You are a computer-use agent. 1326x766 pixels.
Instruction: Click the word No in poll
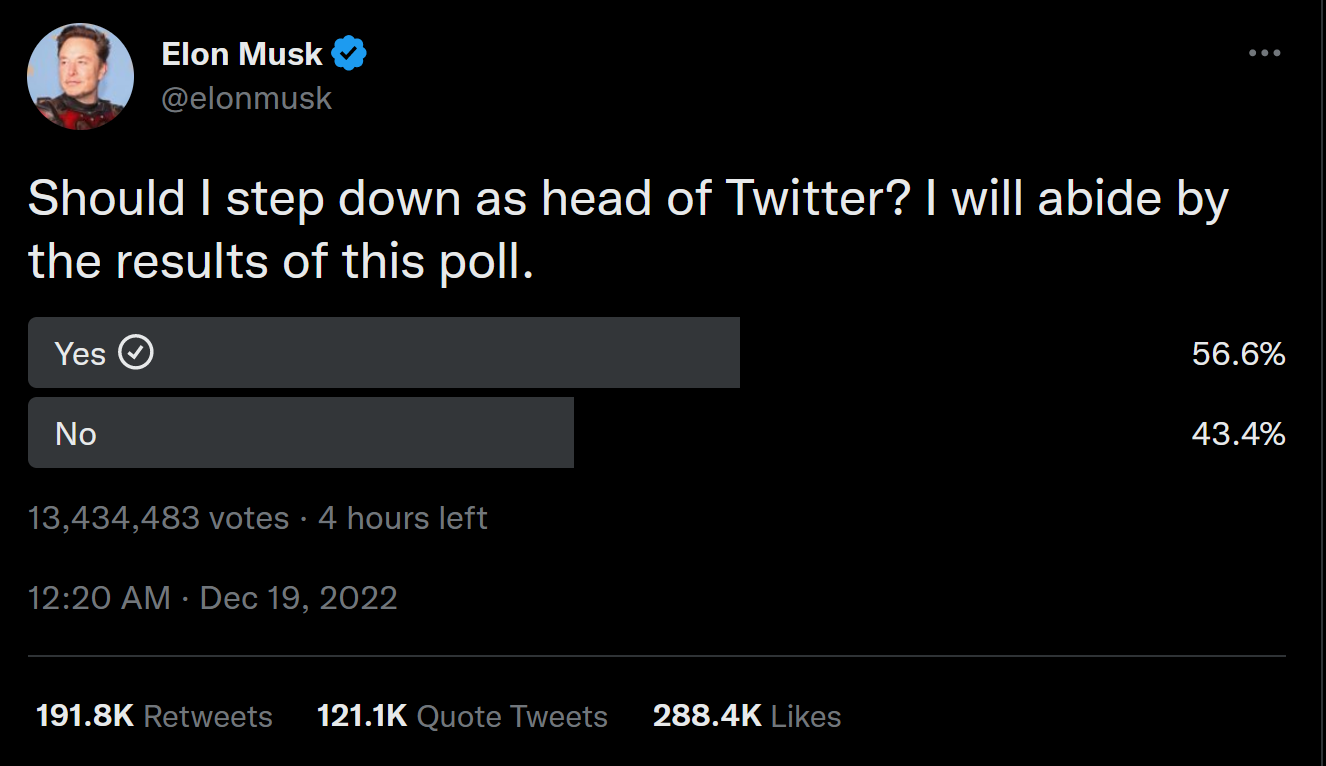[x=76, y=433]
